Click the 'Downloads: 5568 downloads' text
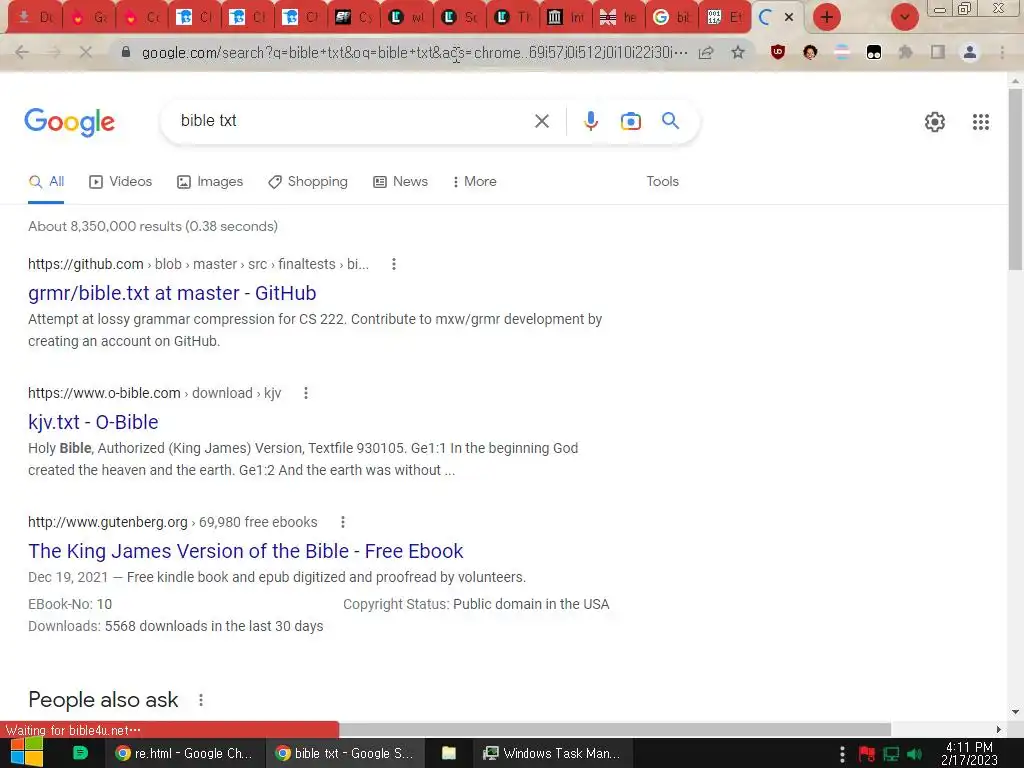Viewport: 1024px width, 768px height. [x=176, y=626]
